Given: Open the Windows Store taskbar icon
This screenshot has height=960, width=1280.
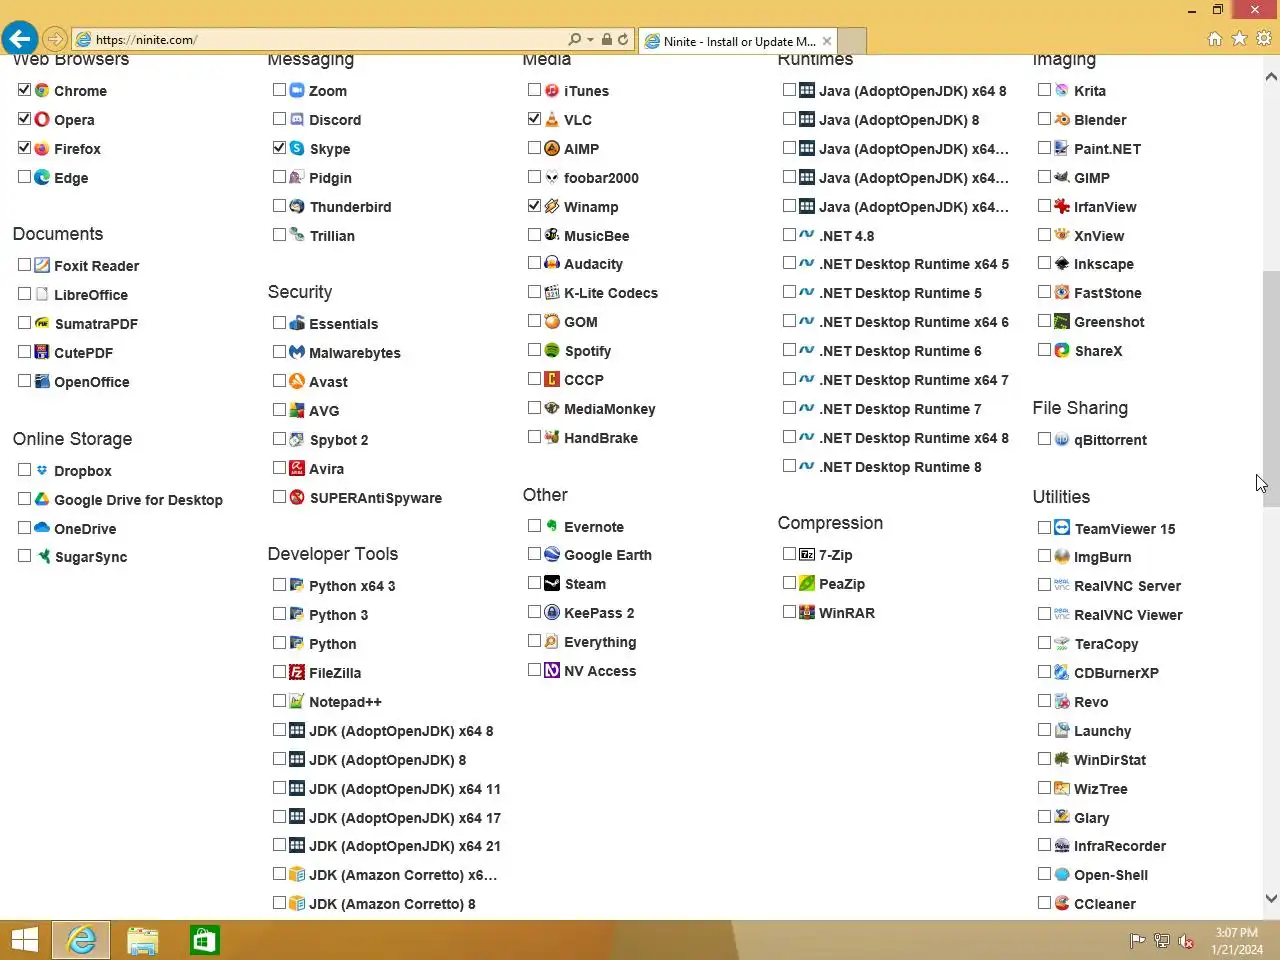Looking at the screenshot, I should [x=204, y=940].
